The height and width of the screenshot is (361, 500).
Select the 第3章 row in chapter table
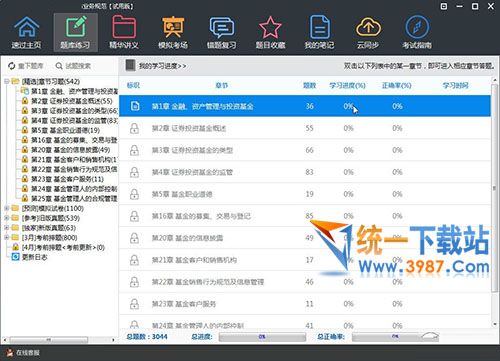(x=305, y=150)
